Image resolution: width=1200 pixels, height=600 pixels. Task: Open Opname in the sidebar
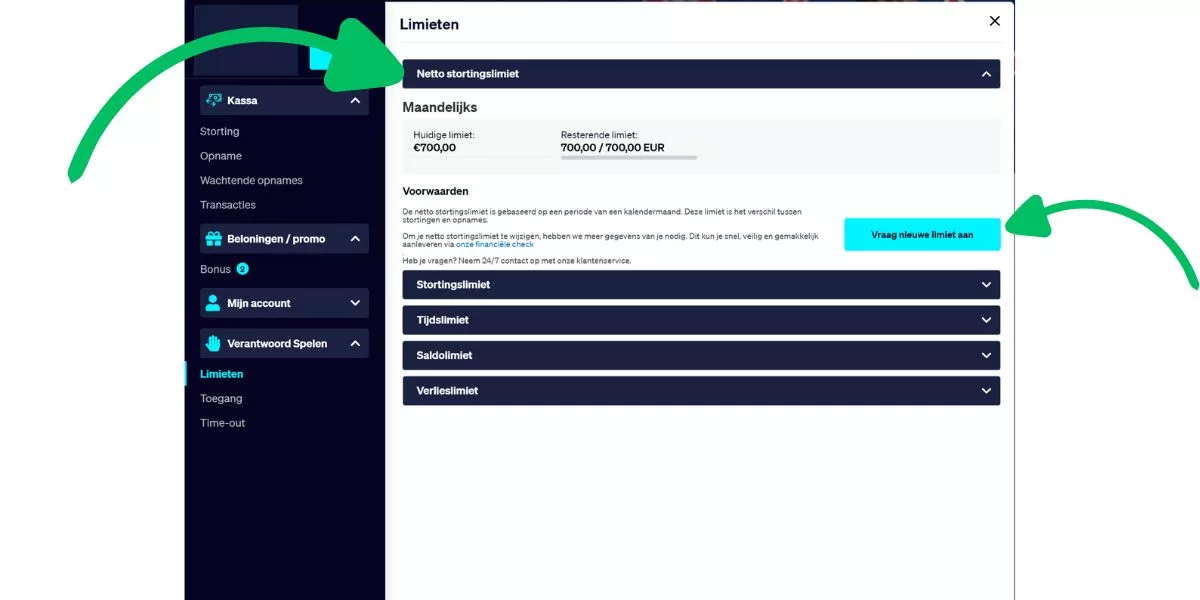(220, 156)
